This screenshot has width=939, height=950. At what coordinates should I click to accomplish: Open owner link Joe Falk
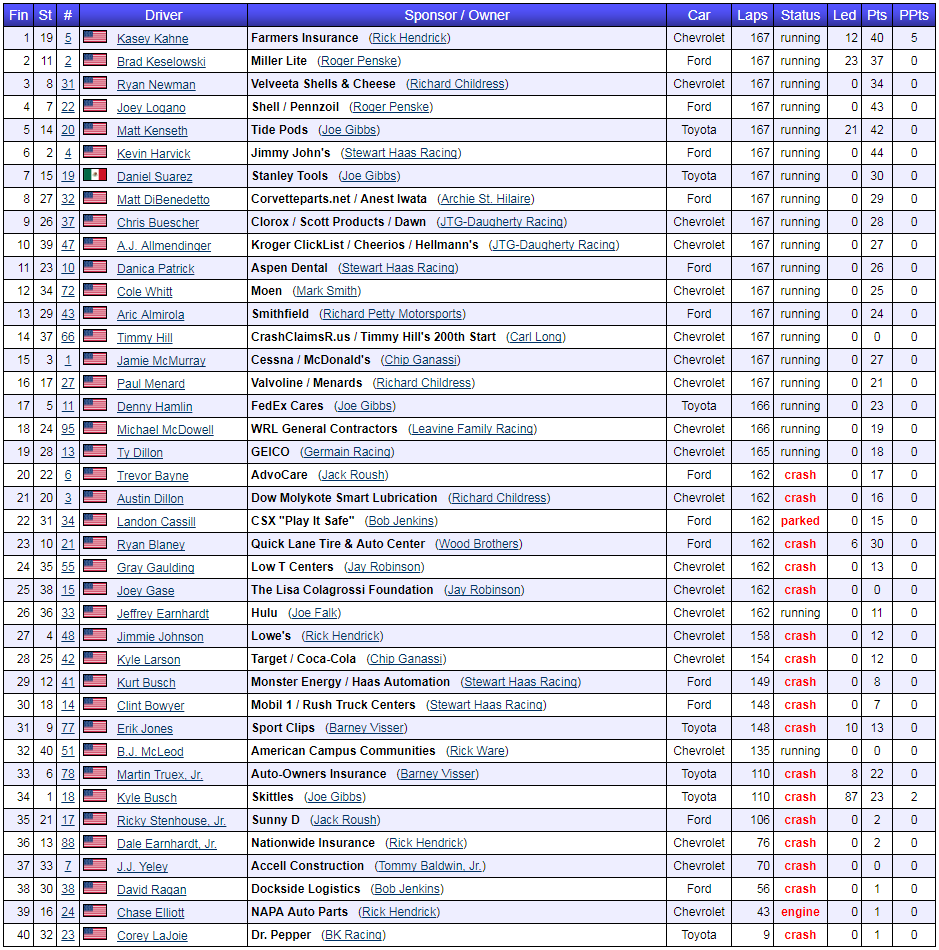(315, 613)
